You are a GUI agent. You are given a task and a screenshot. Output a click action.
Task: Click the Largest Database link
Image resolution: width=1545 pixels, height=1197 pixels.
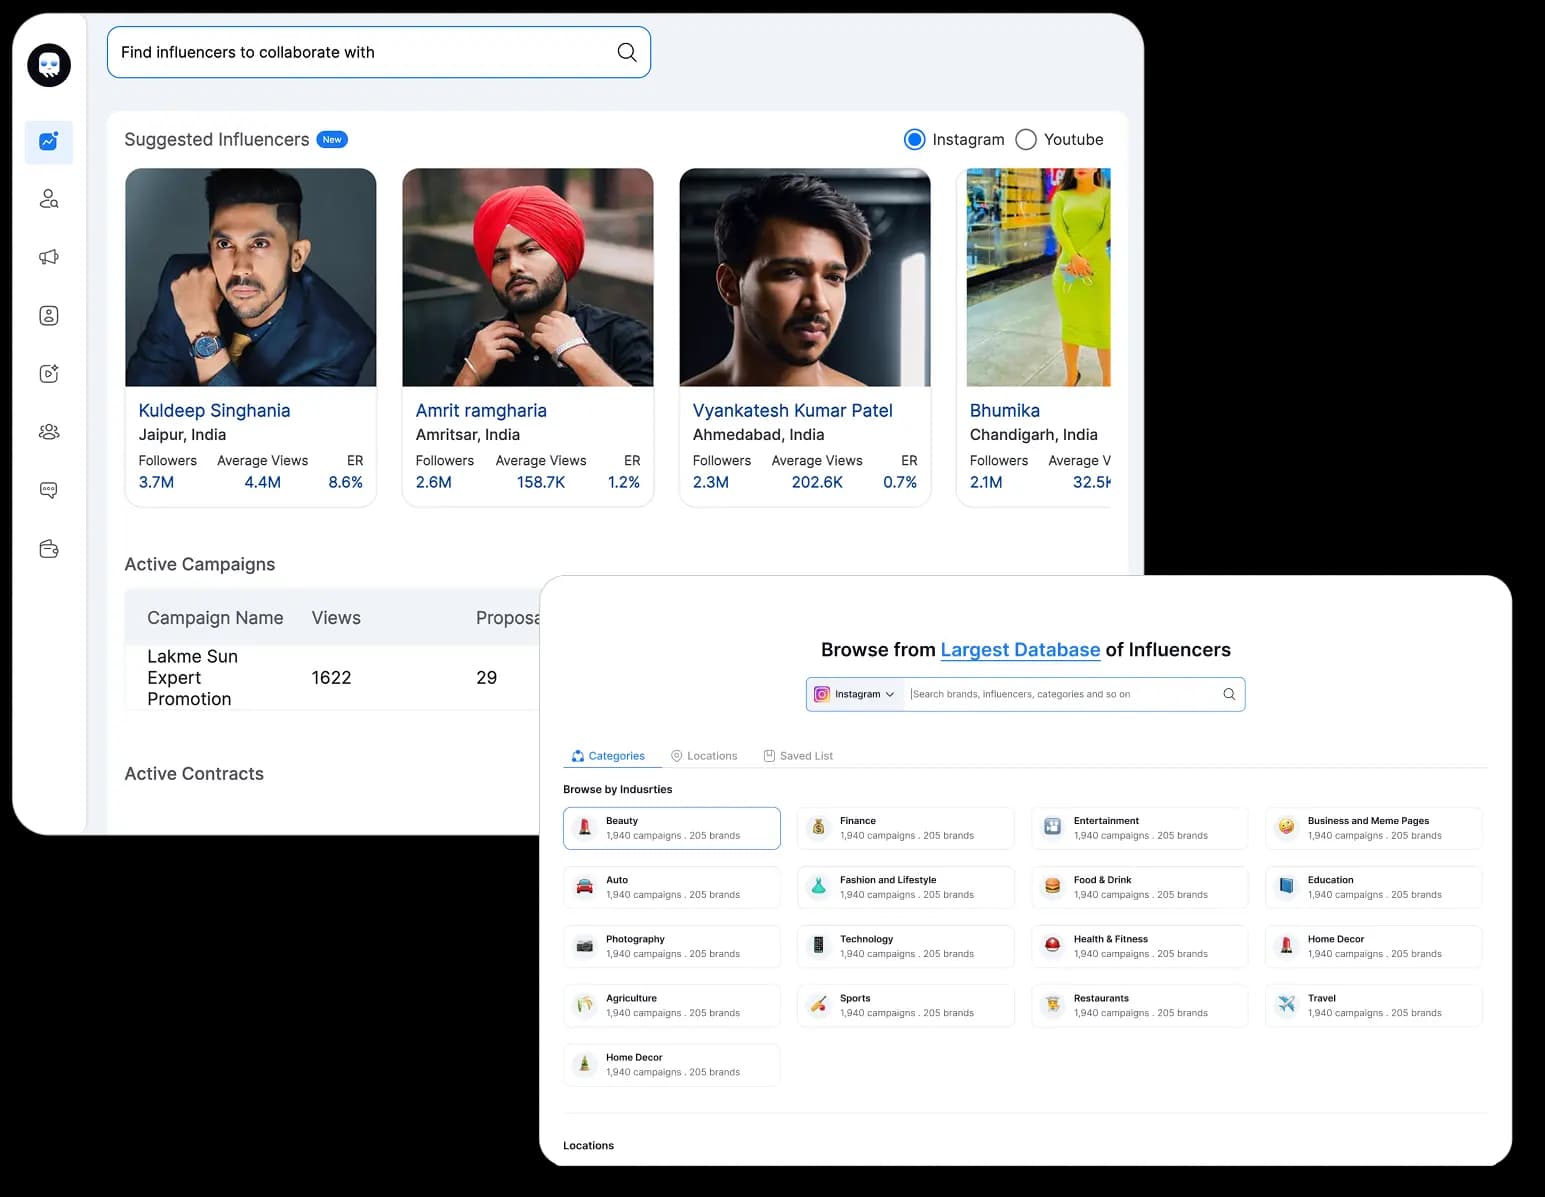click(x=1020, y=649)
